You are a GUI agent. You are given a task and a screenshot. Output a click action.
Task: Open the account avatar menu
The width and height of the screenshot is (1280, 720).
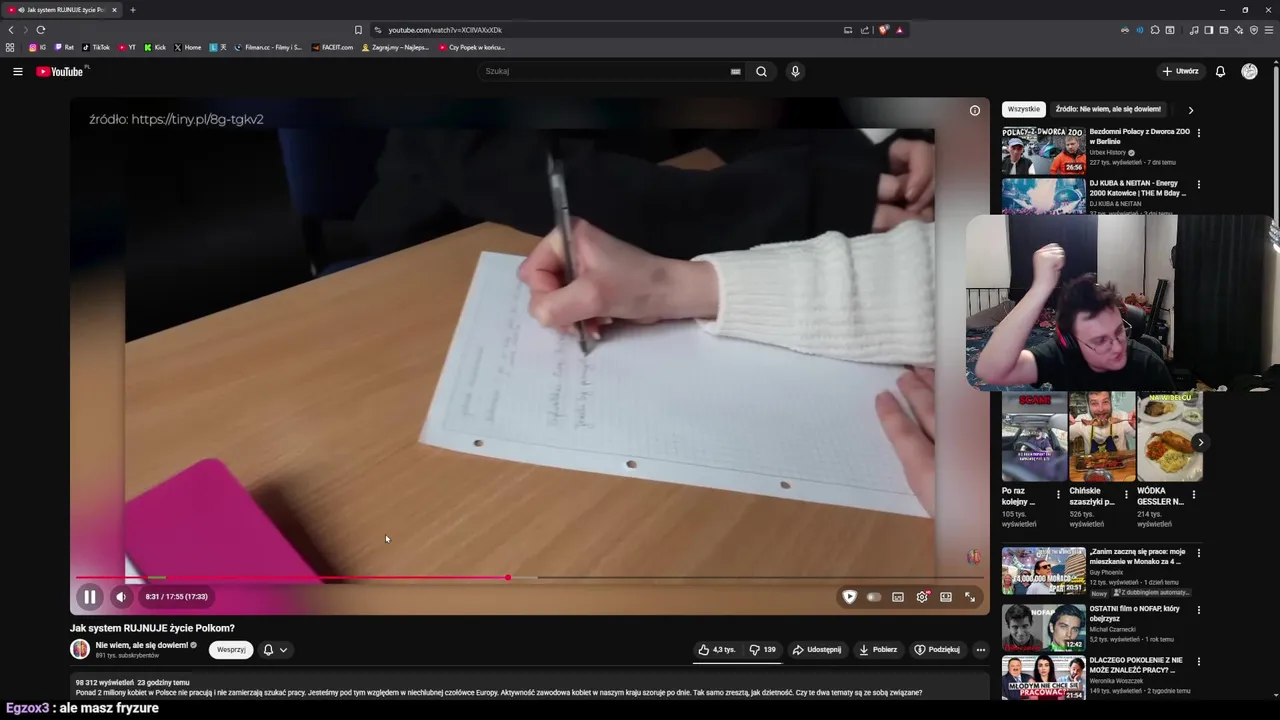point(1249,71)
